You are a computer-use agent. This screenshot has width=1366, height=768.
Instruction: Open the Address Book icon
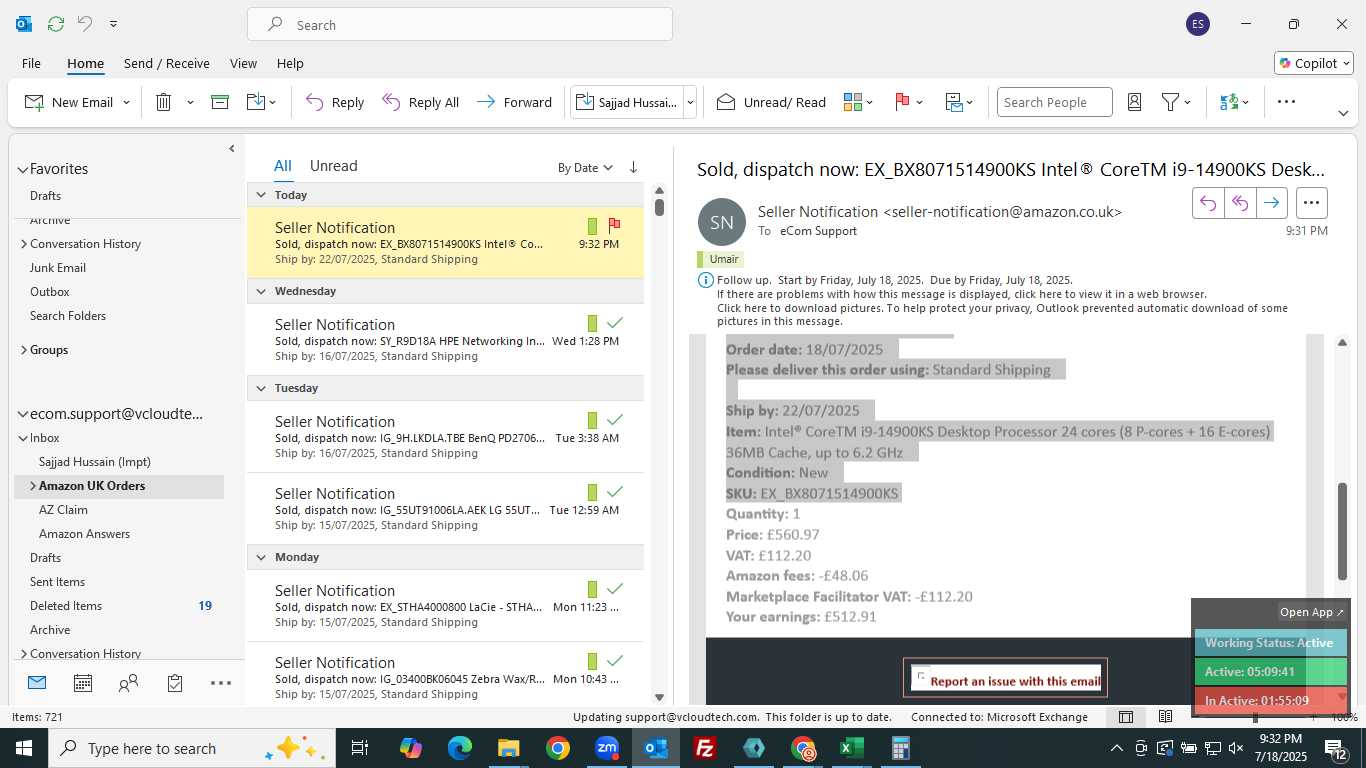tap(1134, 102)
